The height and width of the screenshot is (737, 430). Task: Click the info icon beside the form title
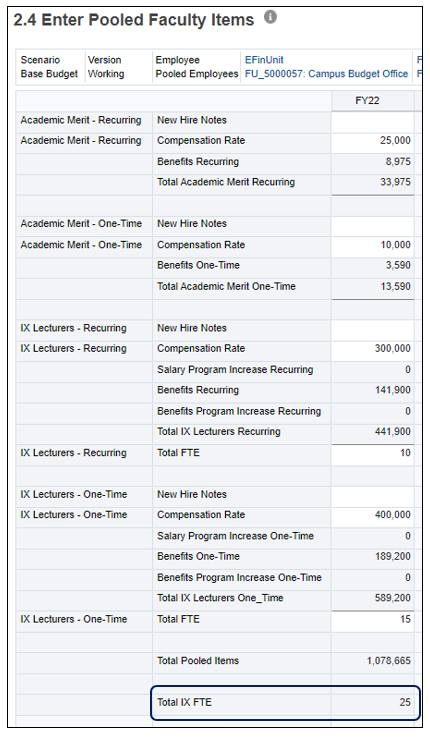(x=270, y=17)
